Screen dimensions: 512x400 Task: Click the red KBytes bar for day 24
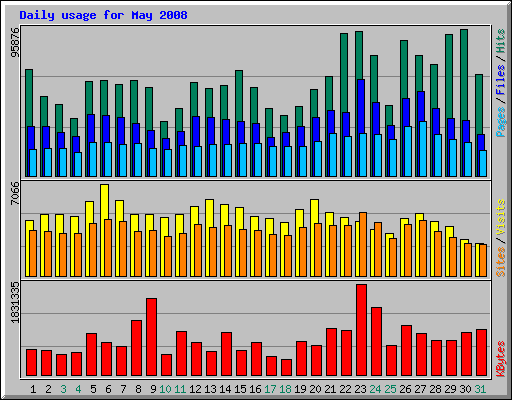pos(377,342)
